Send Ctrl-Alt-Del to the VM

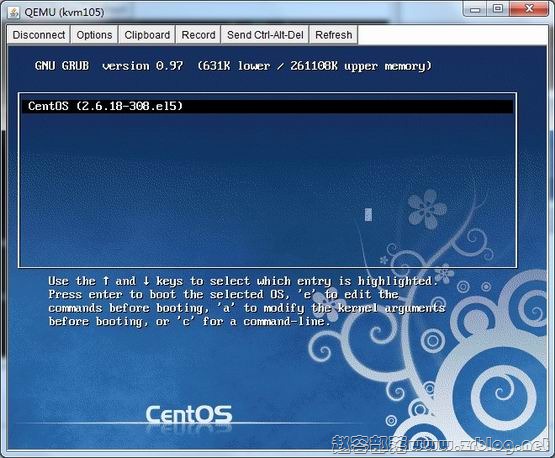(x=265, y=35)
